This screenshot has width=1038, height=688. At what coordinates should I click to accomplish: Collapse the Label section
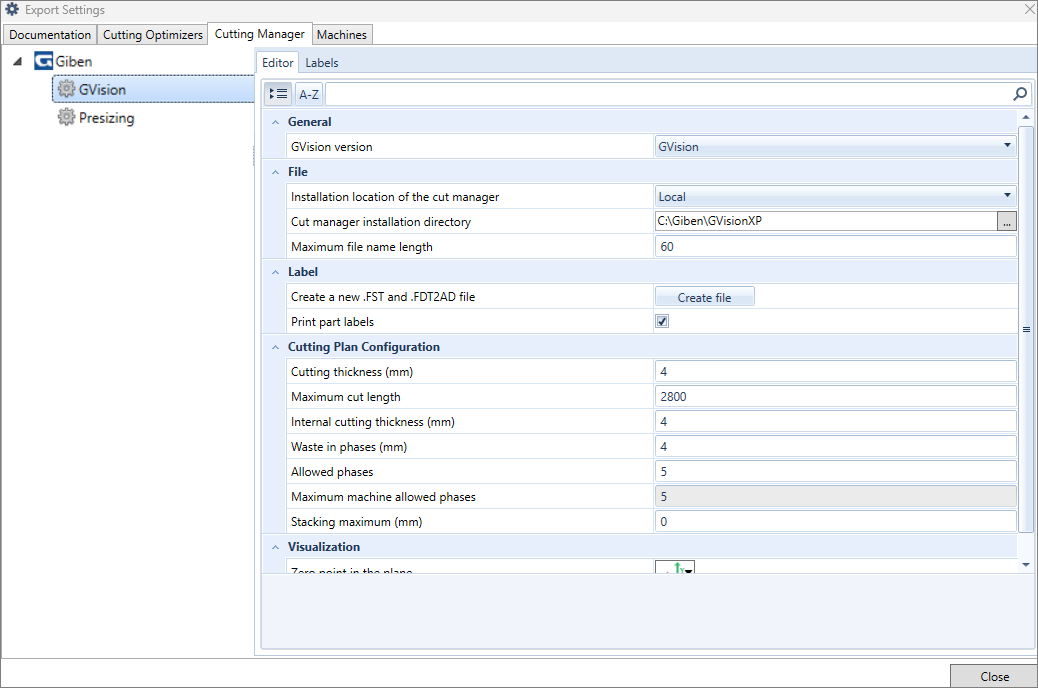275,272
